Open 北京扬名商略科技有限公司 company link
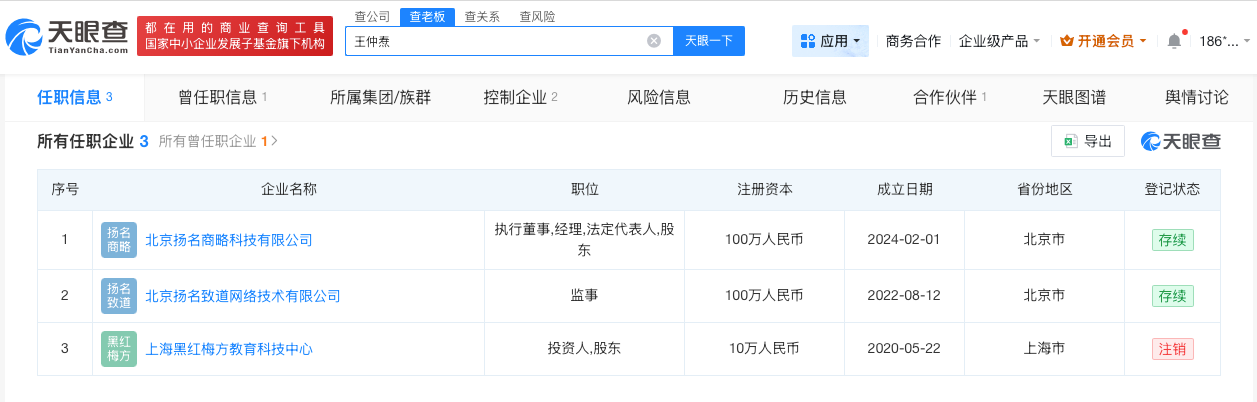The image size is (1257, 402). point(229,240)
